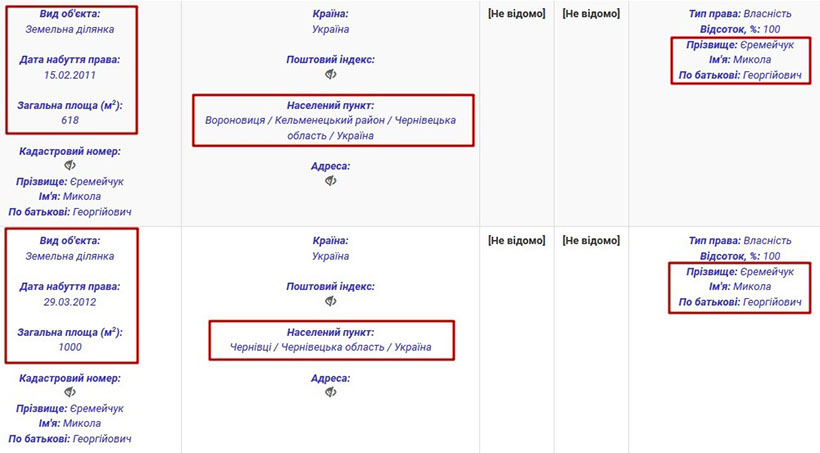The height and width of the screenshot is (453, 820).
Task: Click hidden-eye icon under first Поштовий індекс
Action: coord(330,74)
